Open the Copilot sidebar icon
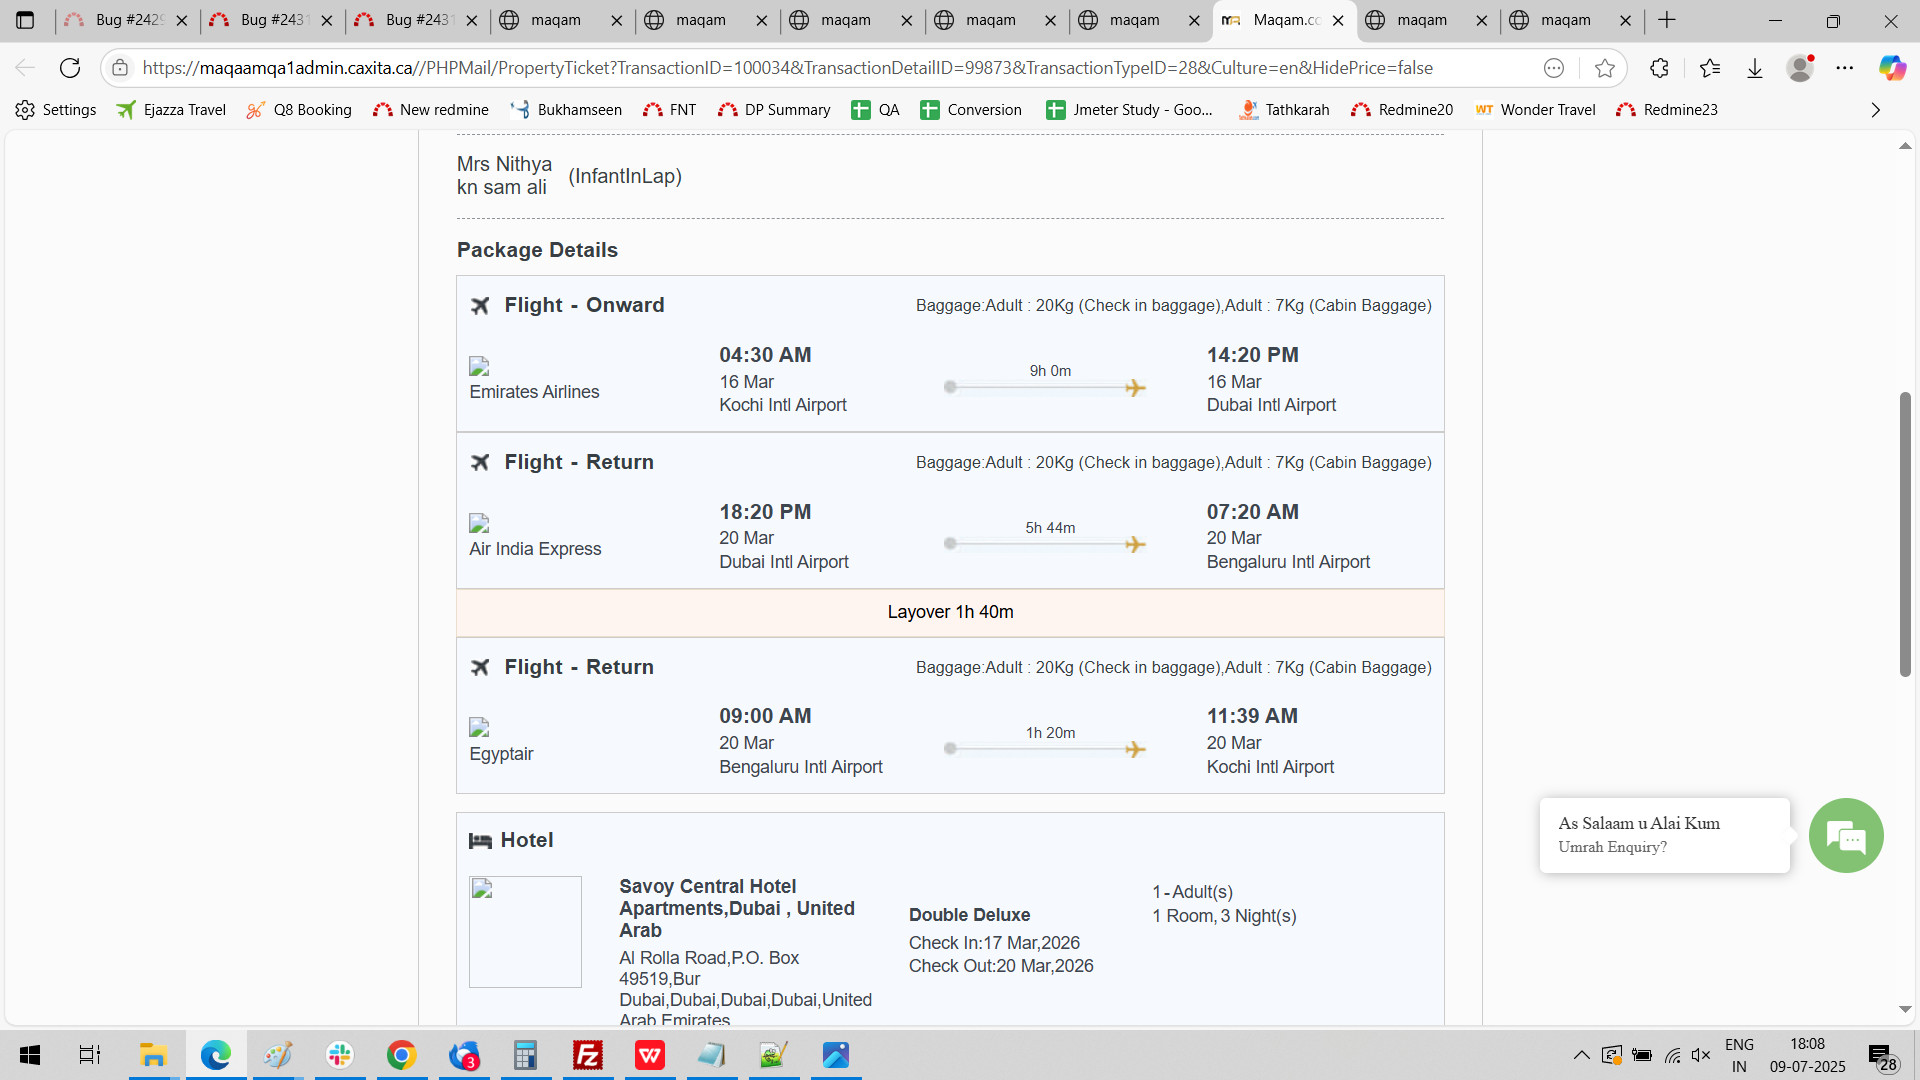Screen dimensions: 1920x1080 [x=1891, y=68]
